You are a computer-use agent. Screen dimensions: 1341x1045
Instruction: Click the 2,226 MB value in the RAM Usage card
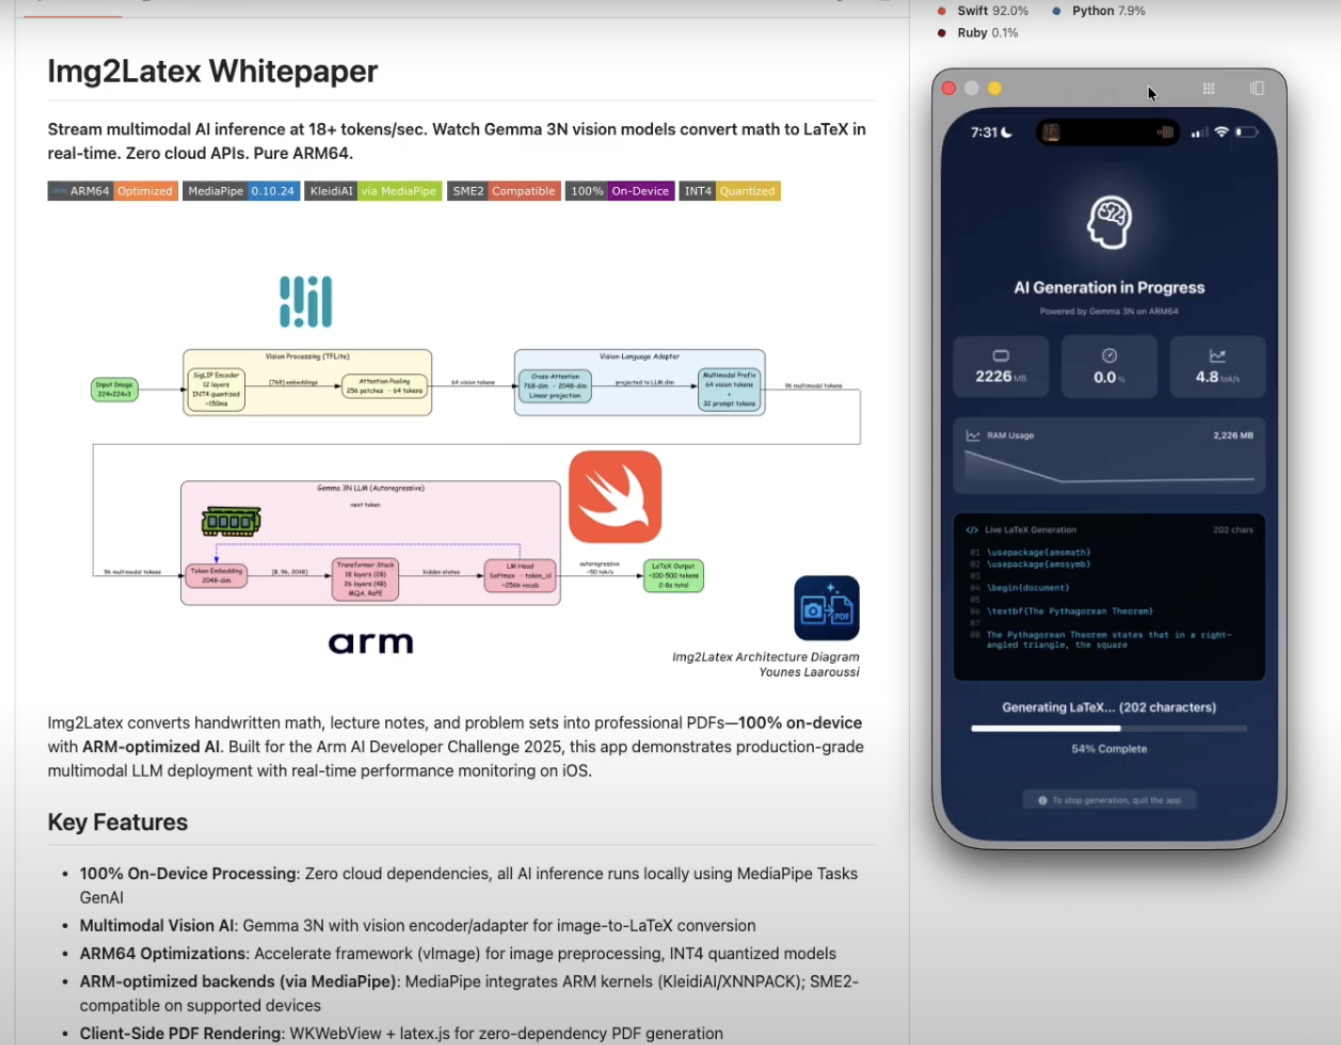click(x=1233, y=436)
